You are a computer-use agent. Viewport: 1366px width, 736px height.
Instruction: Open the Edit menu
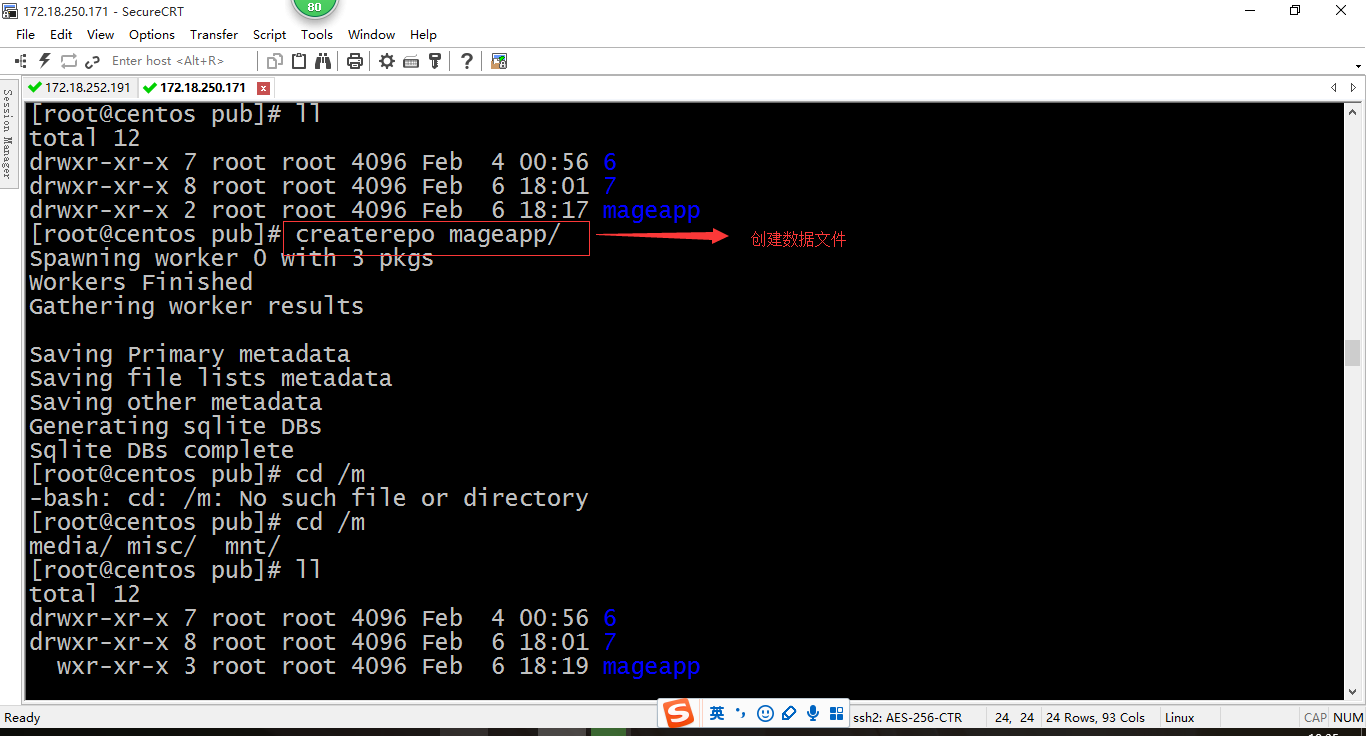tap(61, 34)
